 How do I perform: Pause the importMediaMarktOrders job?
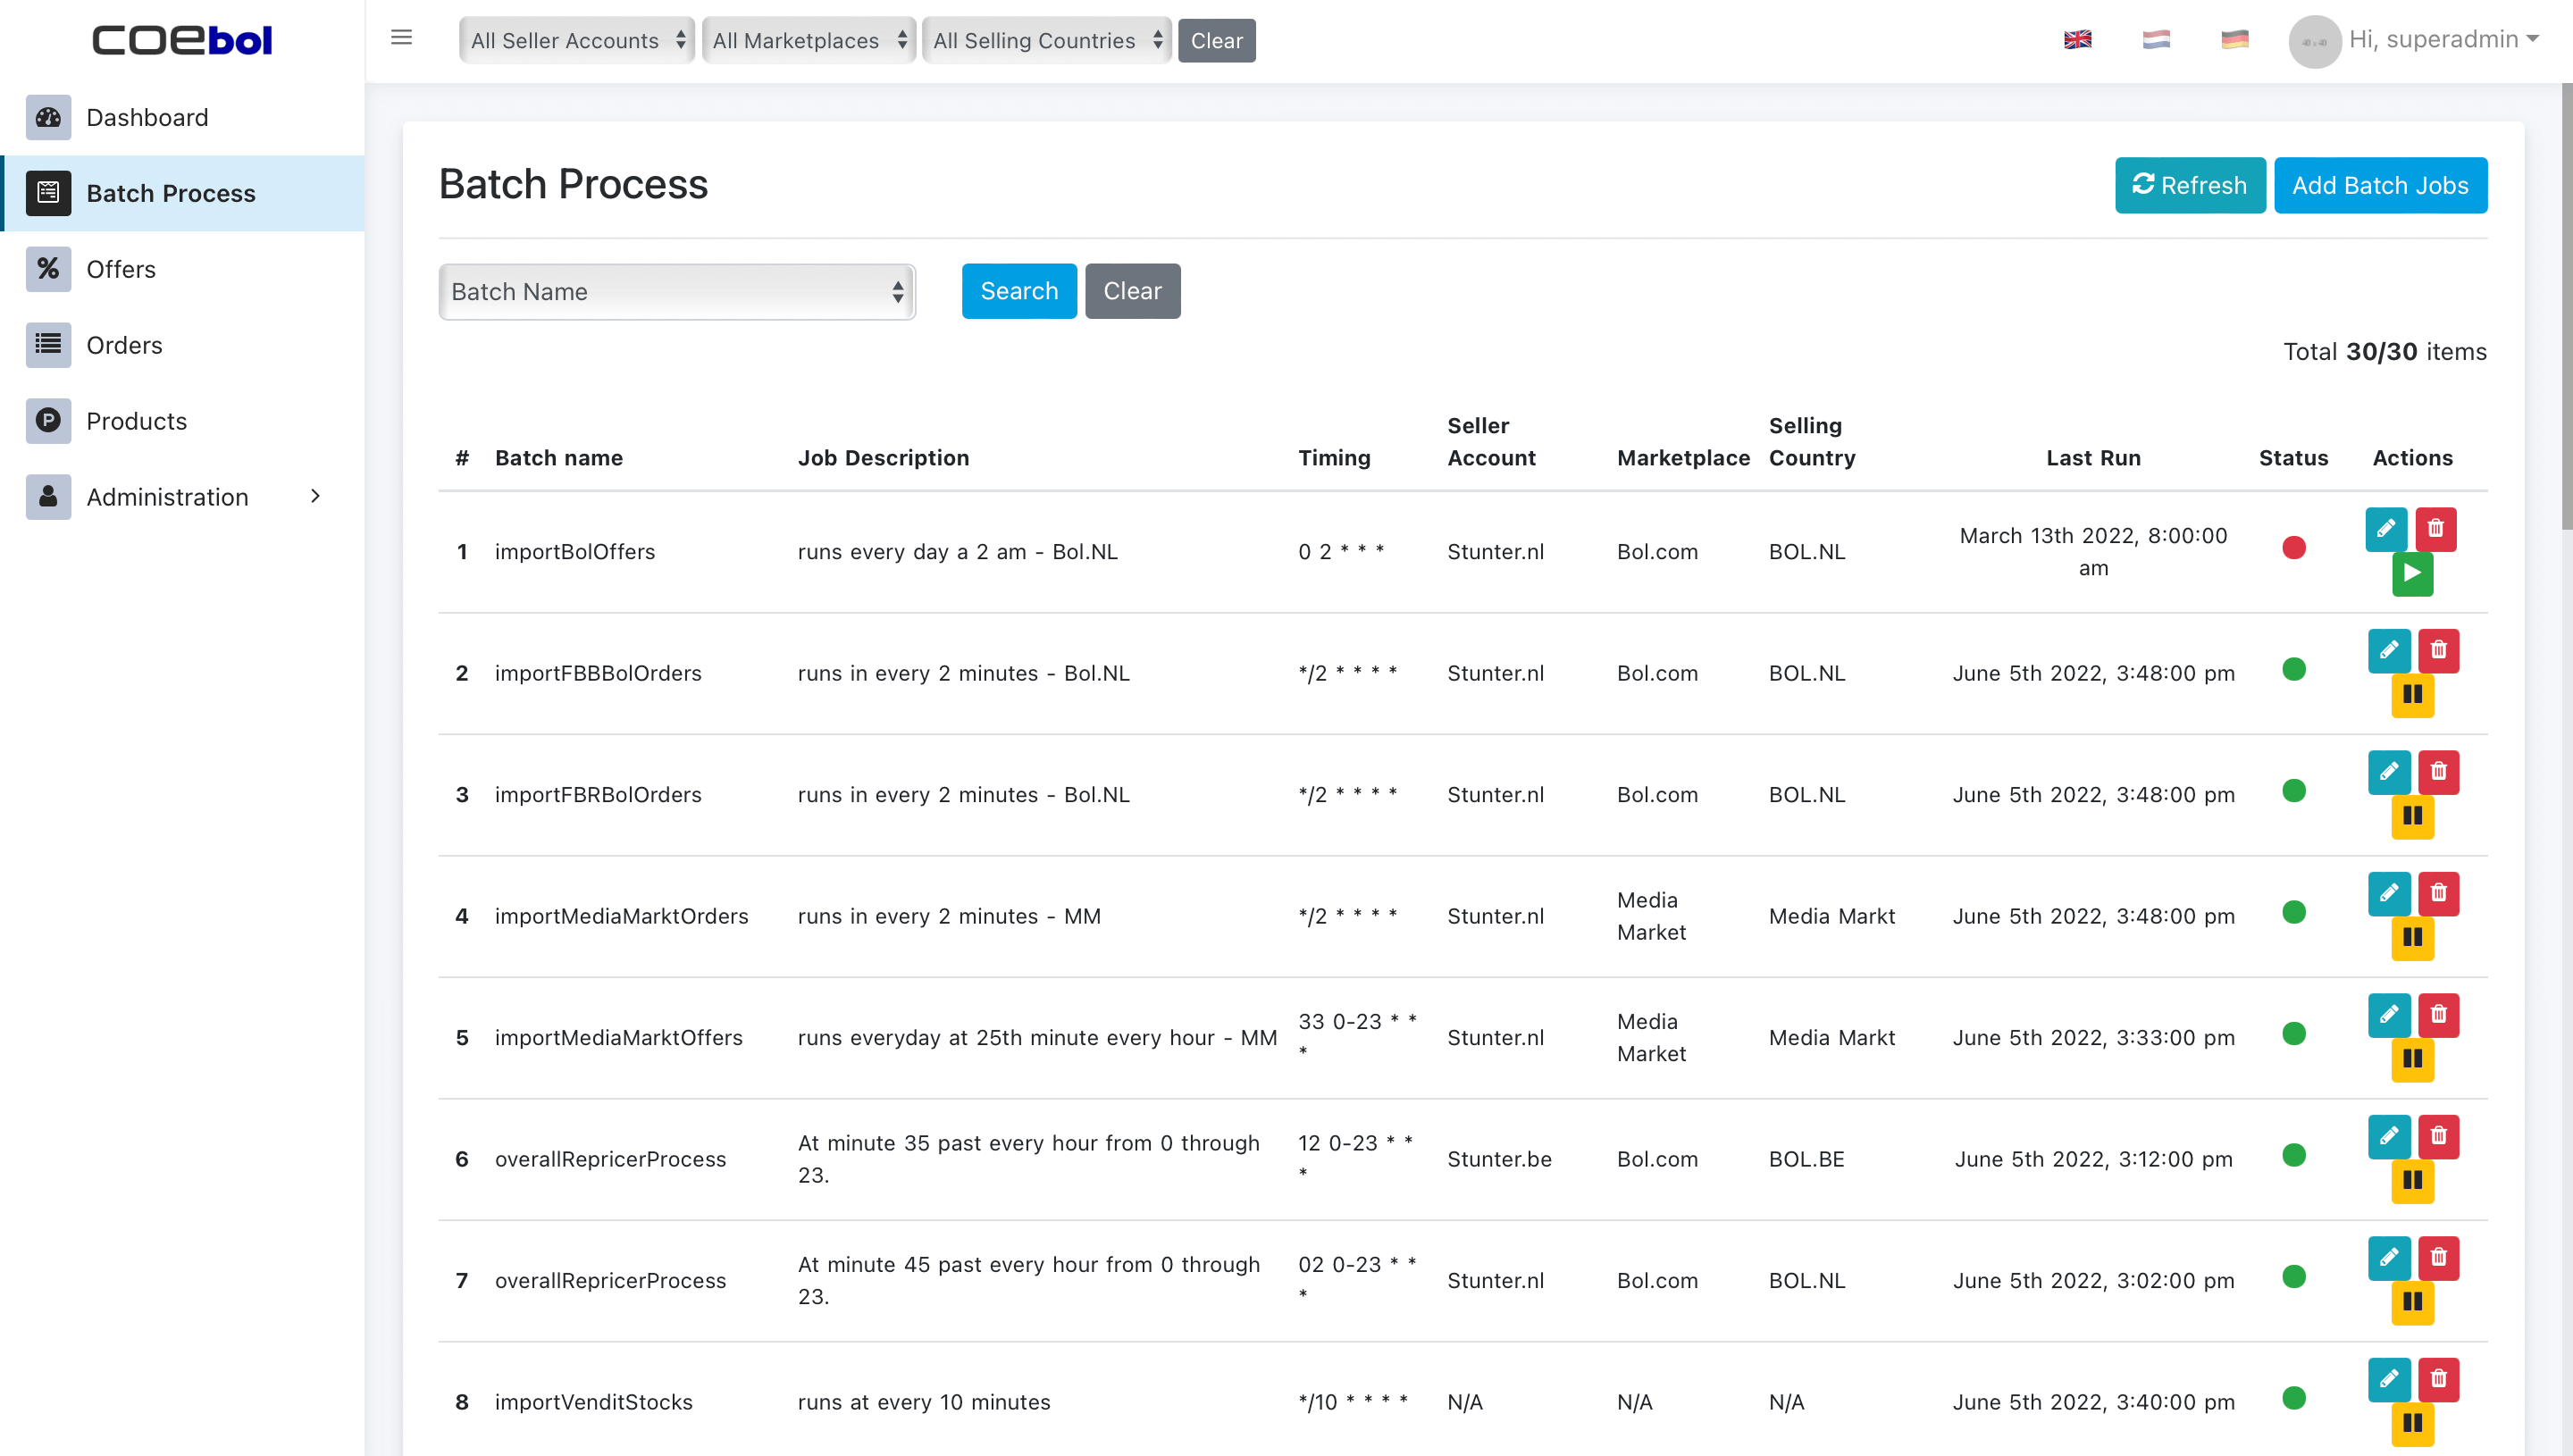2412,938
